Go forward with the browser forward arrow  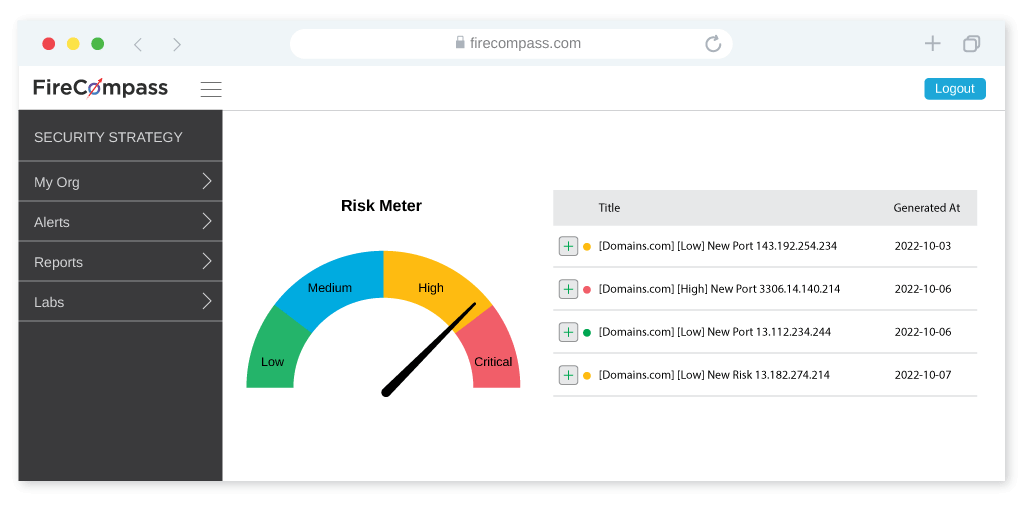click(176, 44)
